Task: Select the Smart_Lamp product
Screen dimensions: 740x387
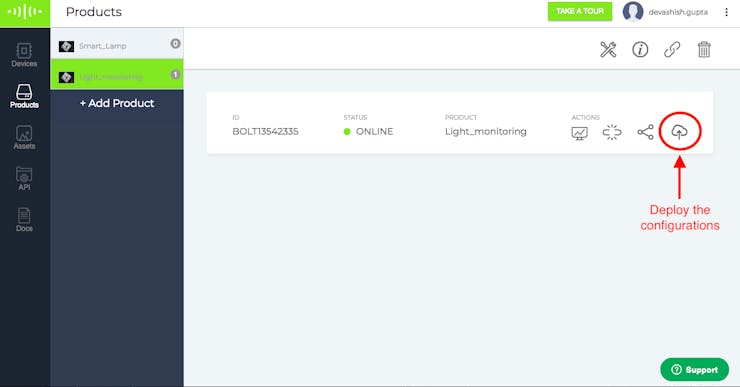Action: 117,46
